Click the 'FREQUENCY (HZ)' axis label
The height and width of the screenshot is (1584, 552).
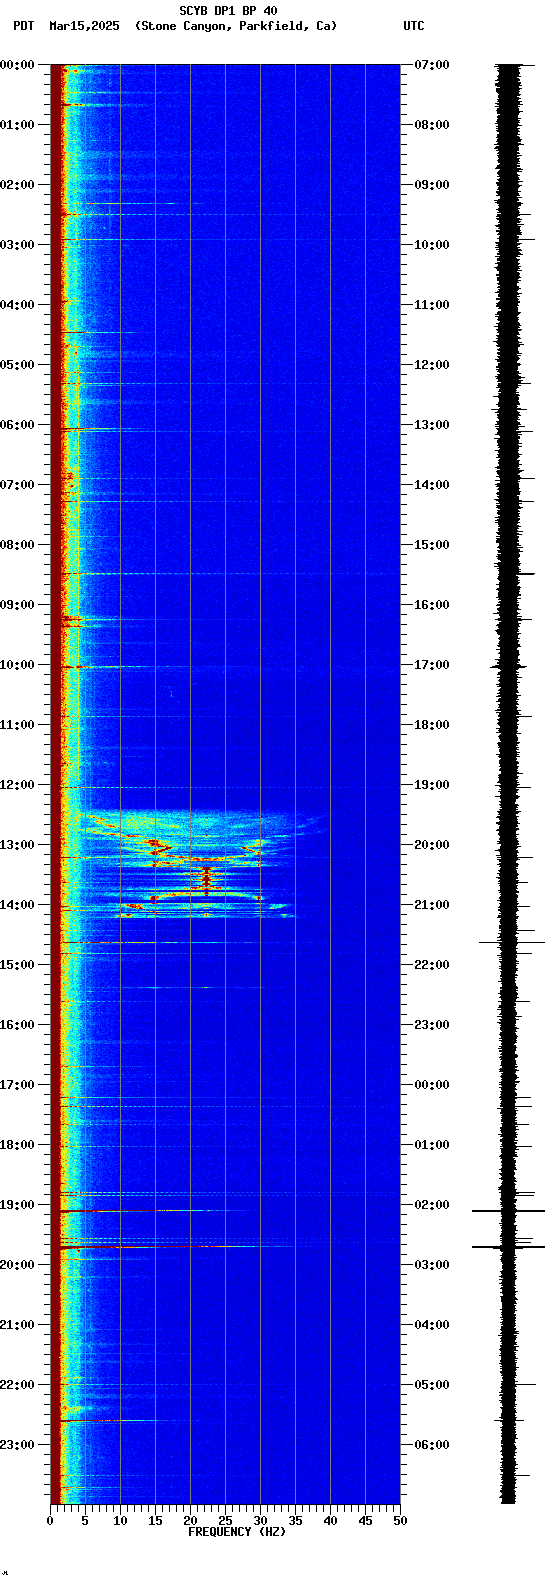tap(237, 1532)
